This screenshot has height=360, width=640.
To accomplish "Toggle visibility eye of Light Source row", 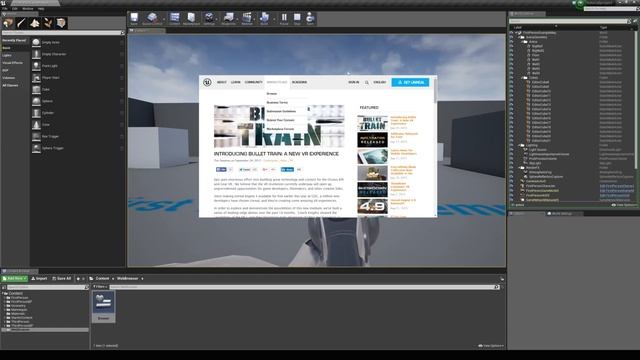I will 511,150.
